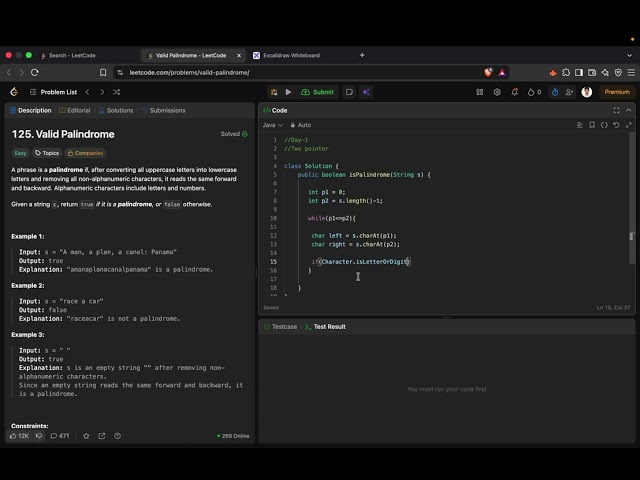Viewport: 640px width, 480px height.
Task: Open the purple AI sparkle assistant icon
Action: tap(366, 92)
